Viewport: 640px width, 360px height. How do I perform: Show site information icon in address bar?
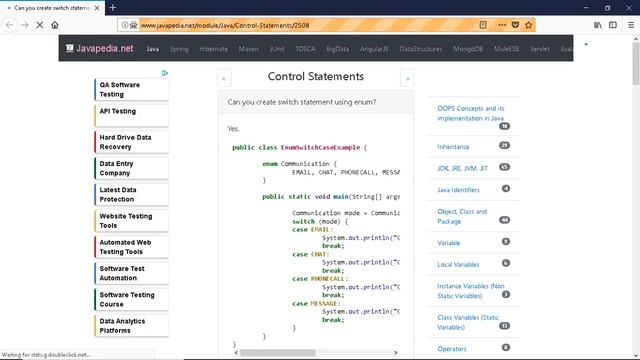pos(124,25)
